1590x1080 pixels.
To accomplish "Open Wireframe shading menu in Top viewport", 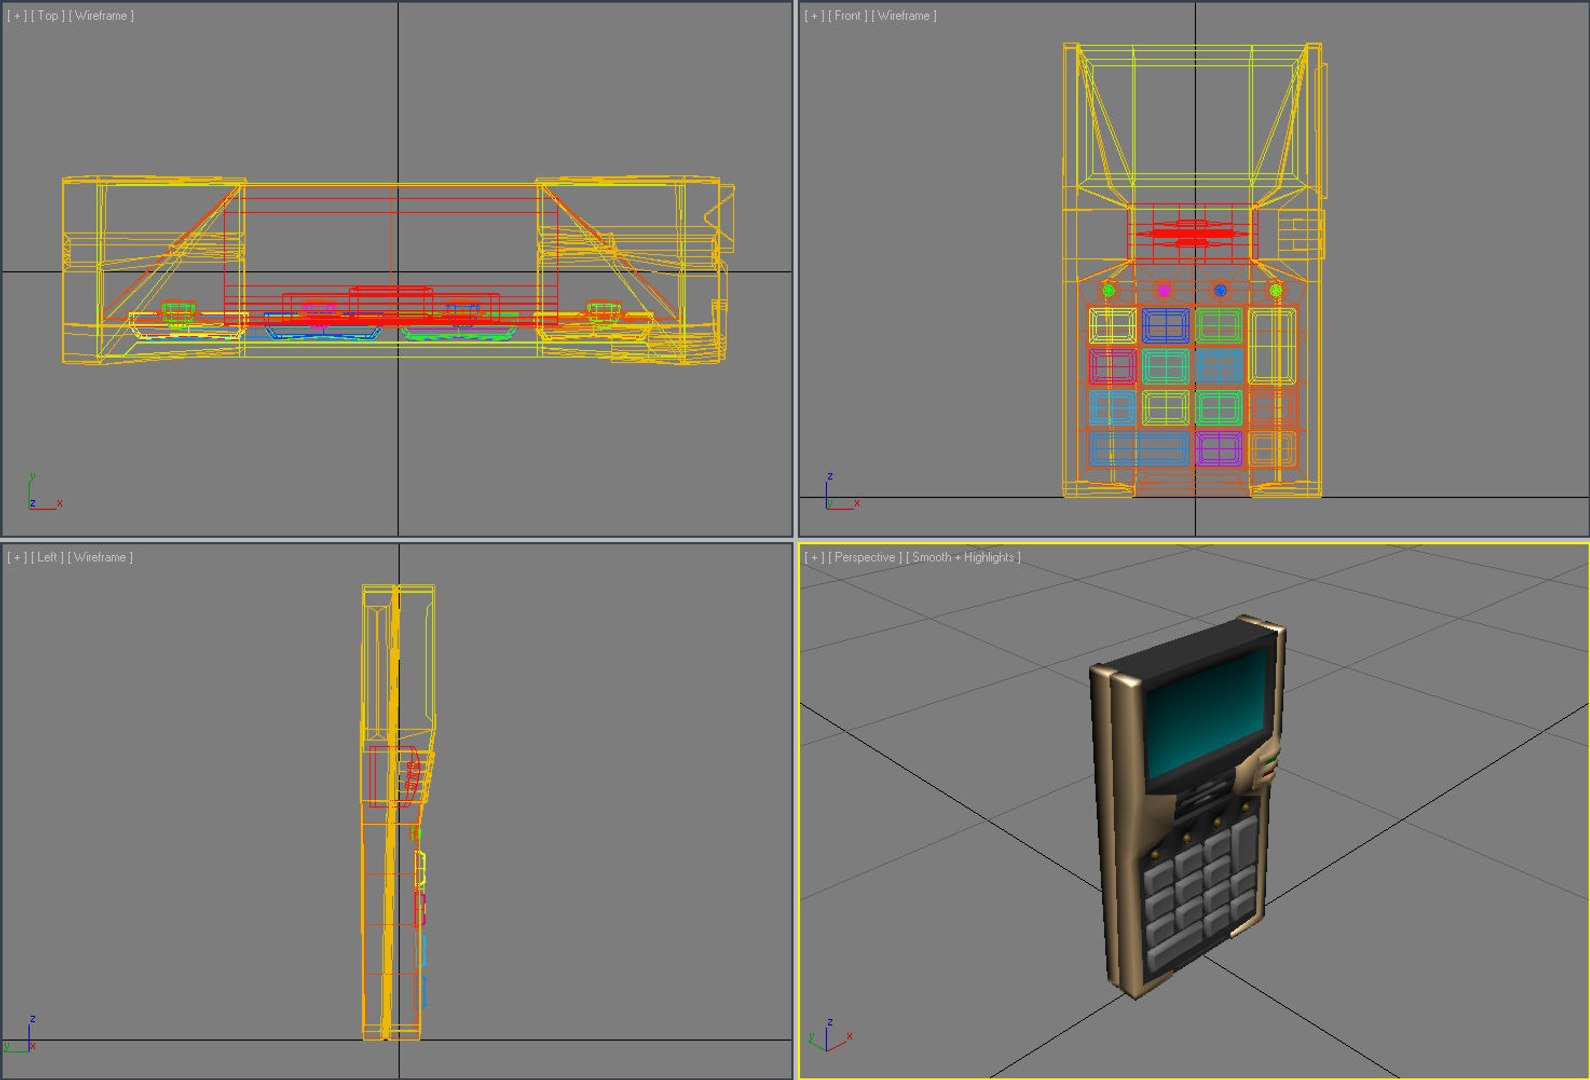I will click(101, 16).
